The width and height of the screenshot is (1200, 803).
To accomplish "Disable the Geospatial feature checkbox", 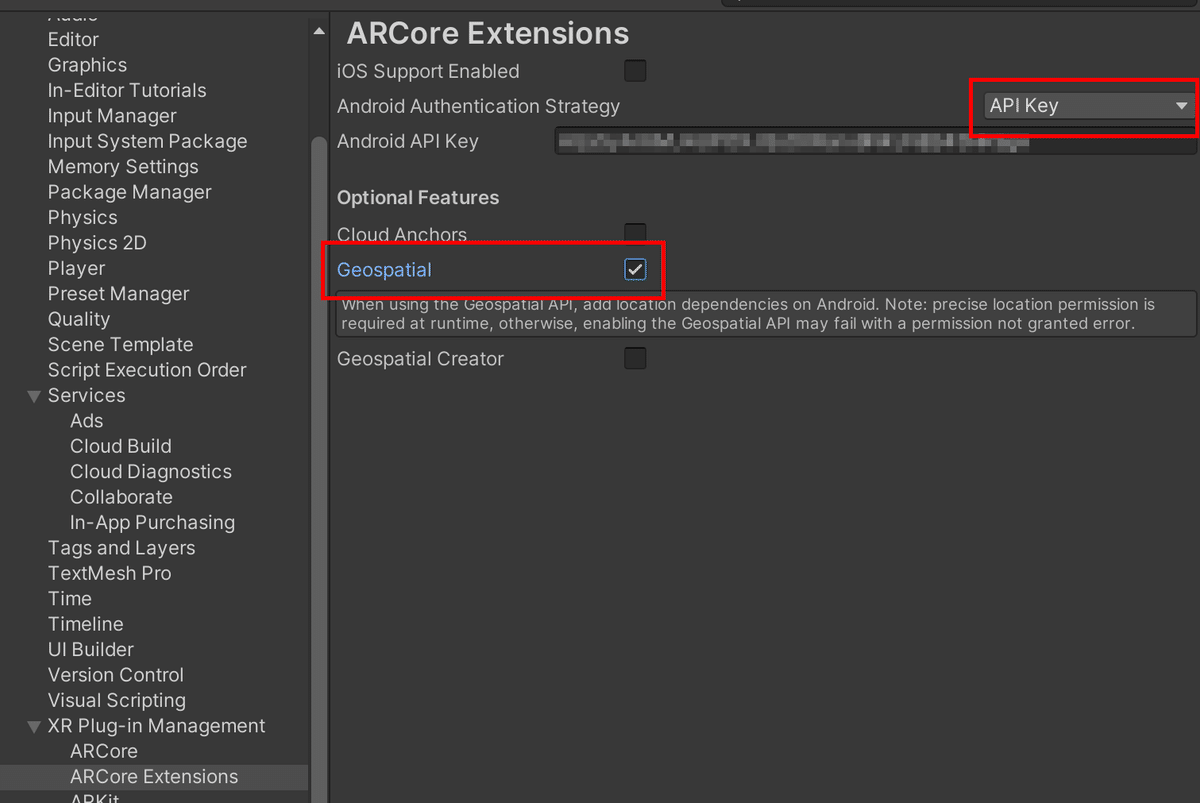I will 635,269.
